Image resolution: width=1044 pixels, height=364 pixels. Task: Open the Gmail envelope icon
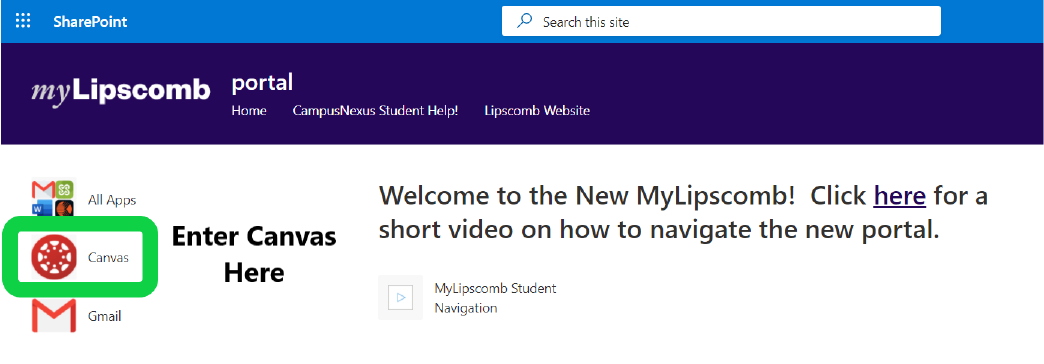[53, 315]
